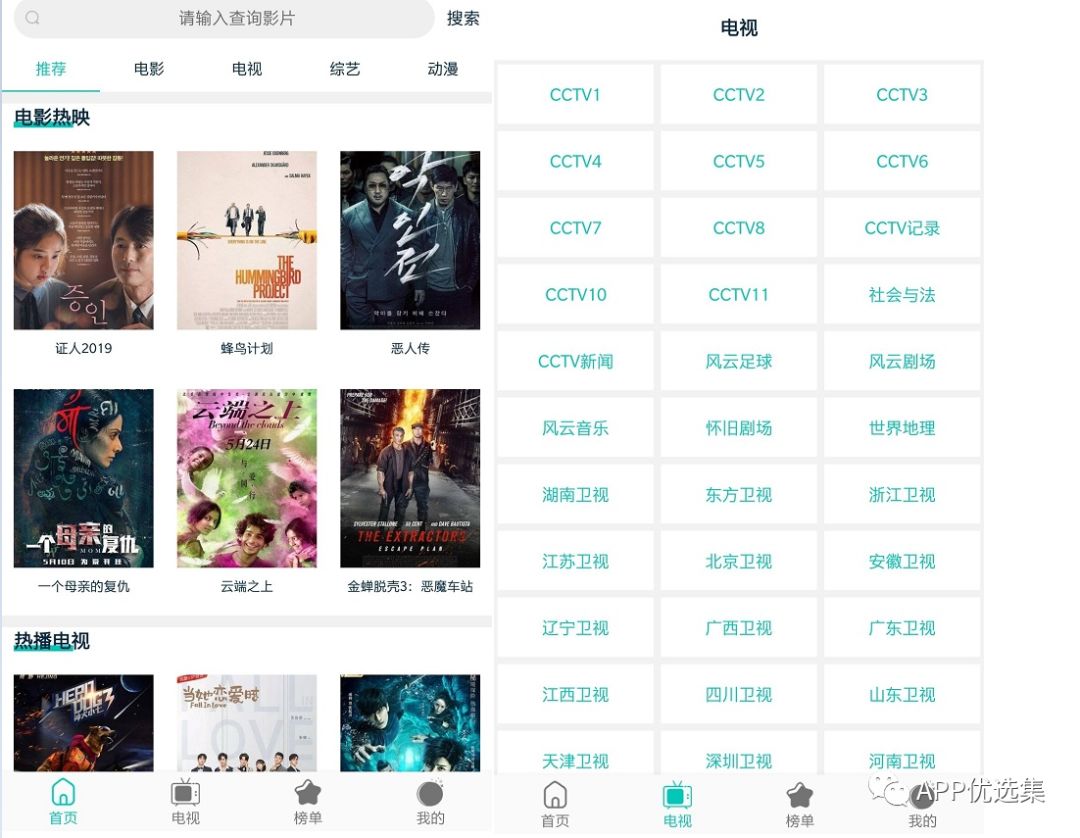
Task: Select CCTV7 channel
Action: 575,228
